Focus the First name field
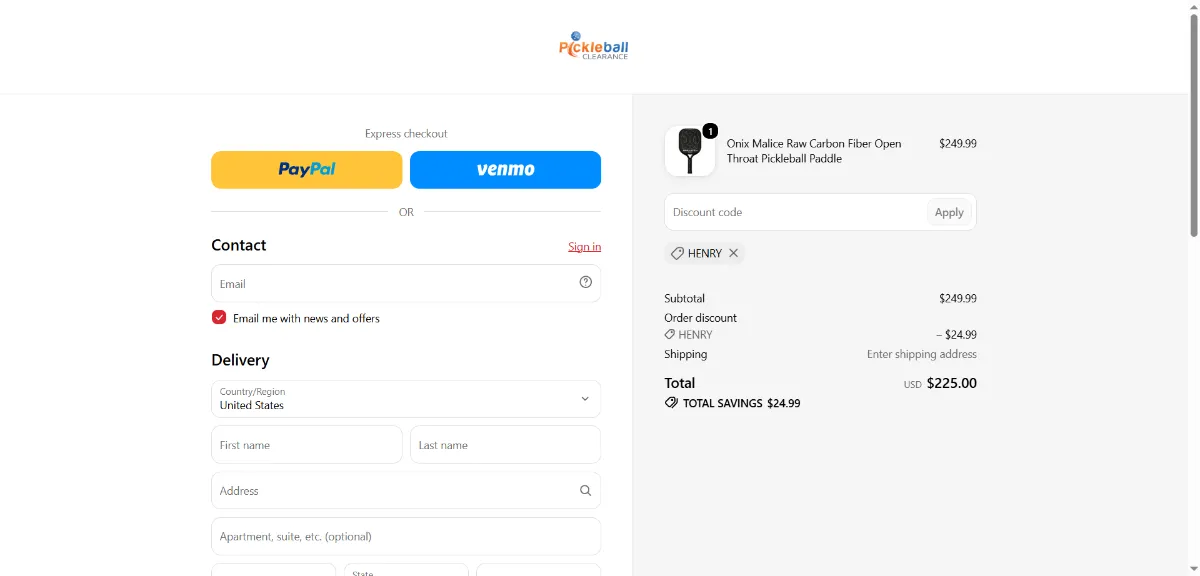This screenshot has height=576, width=1200. point(306,445)
